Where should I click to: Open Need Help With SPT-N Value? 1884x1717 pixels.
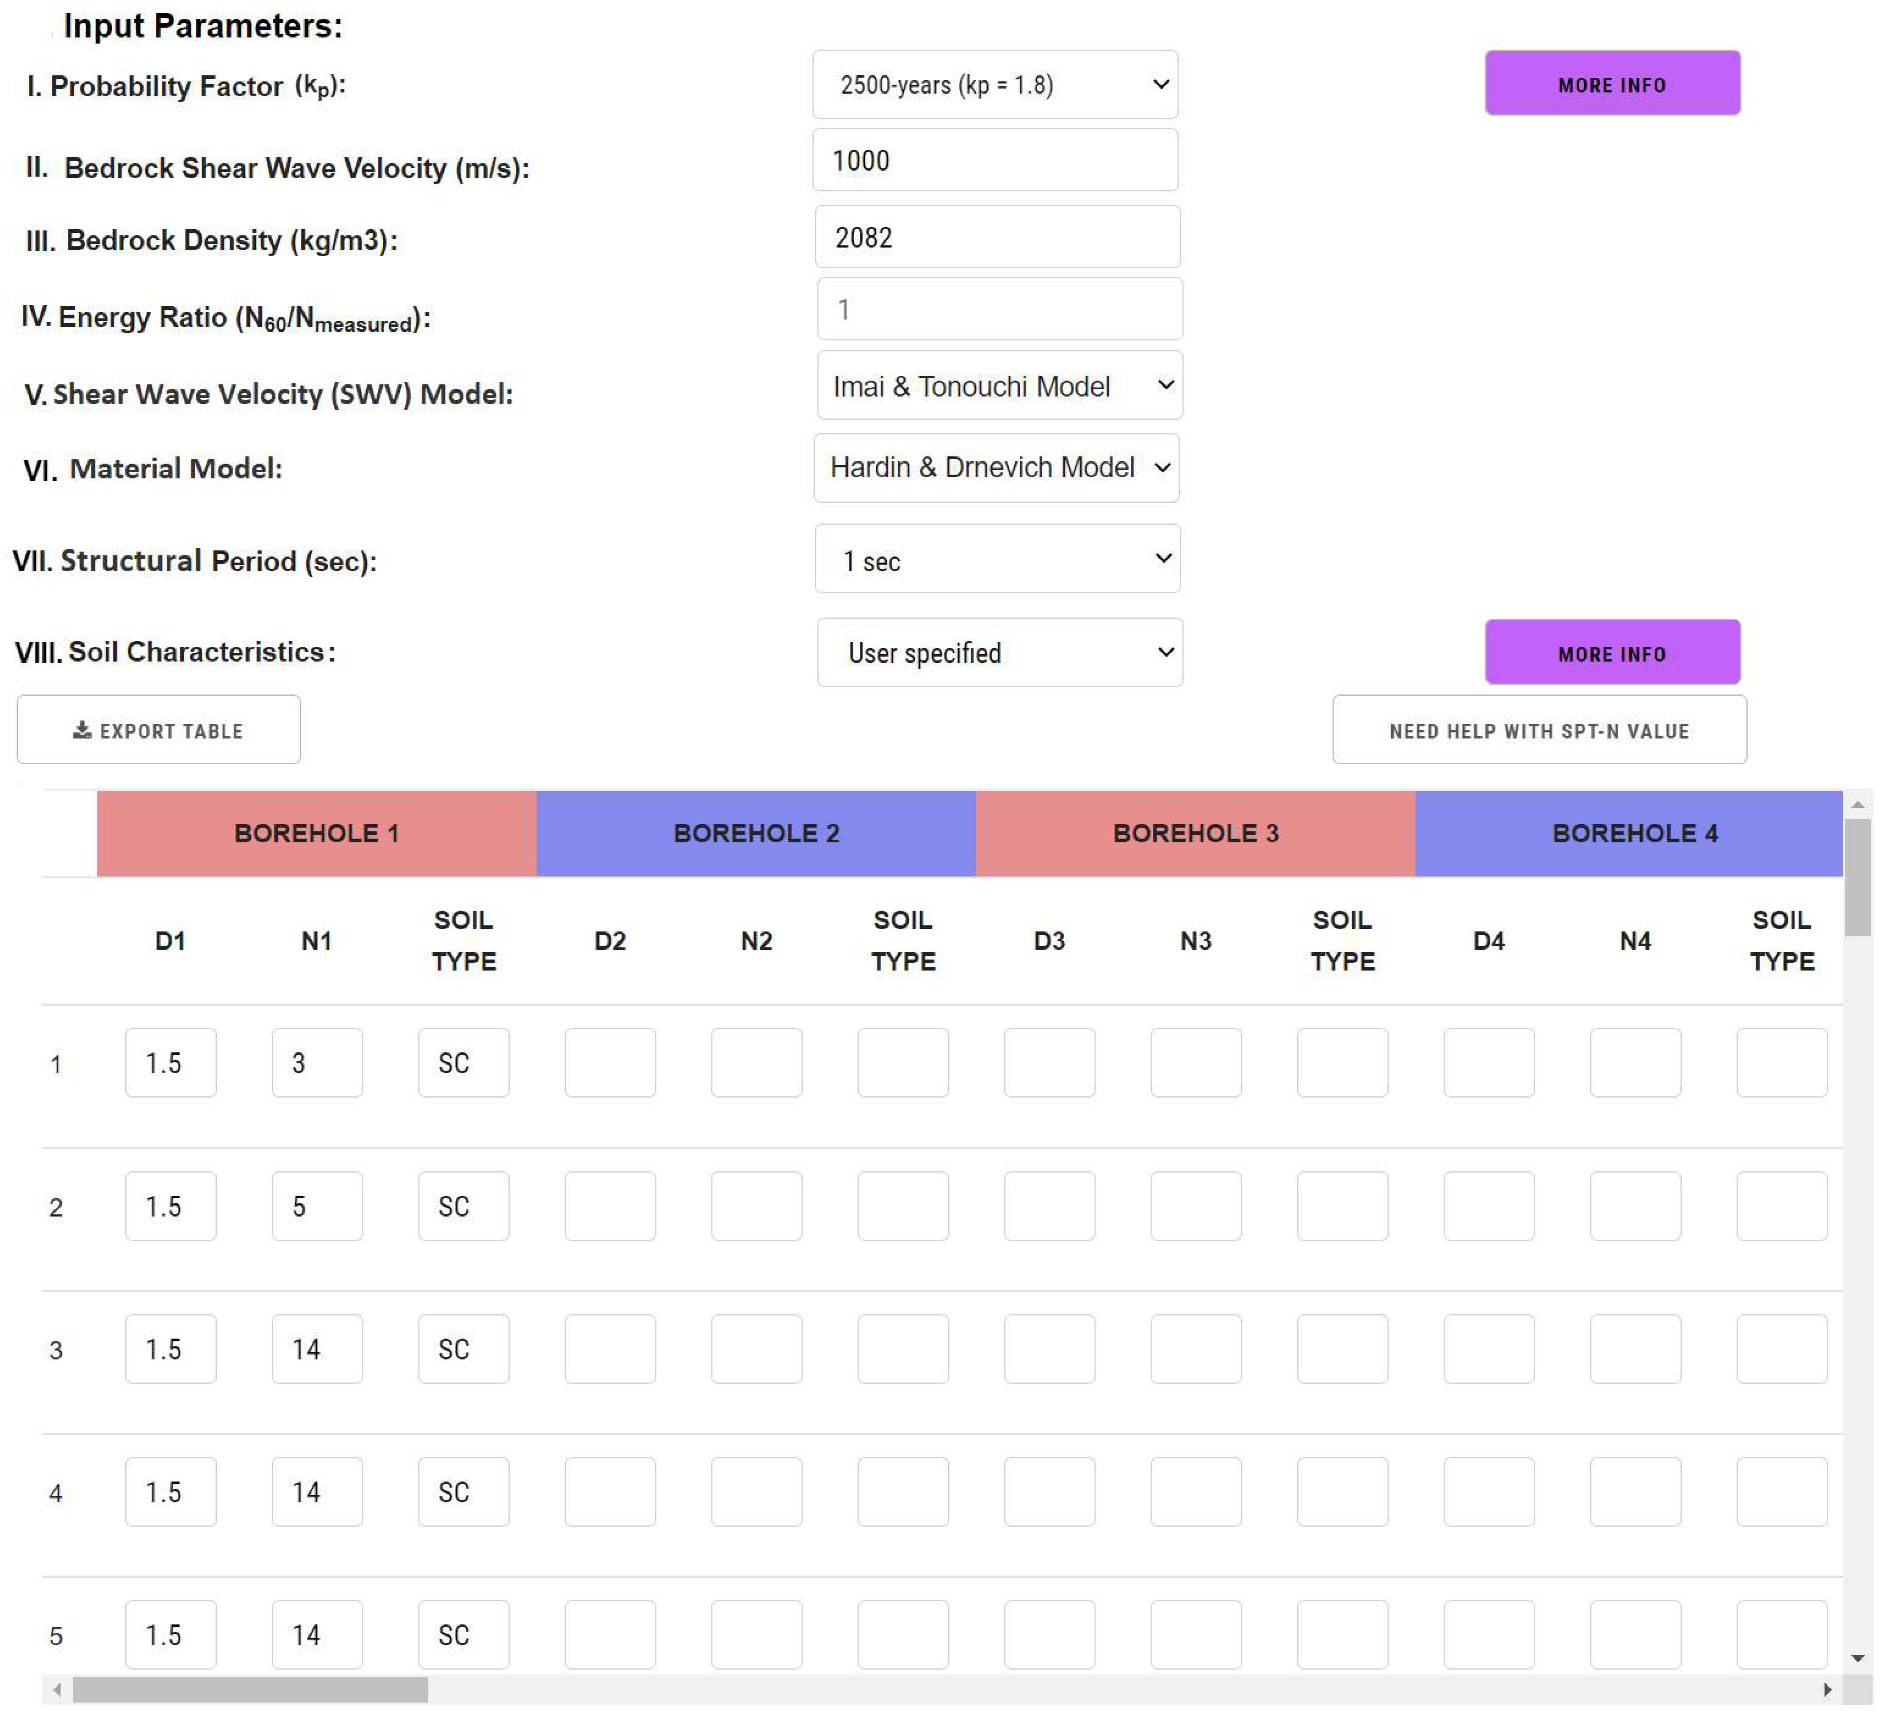point(1538,730)
